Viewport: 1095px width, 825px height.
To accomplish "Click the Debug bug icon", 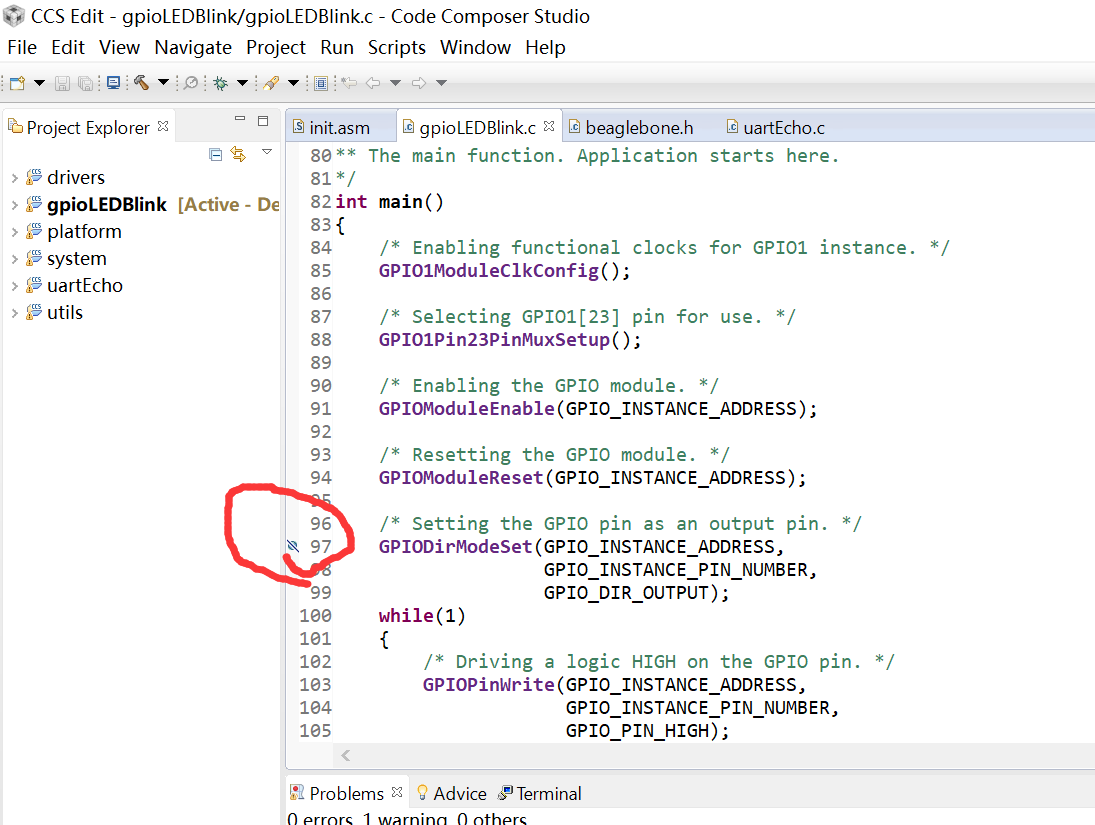I will pos(221,83).
